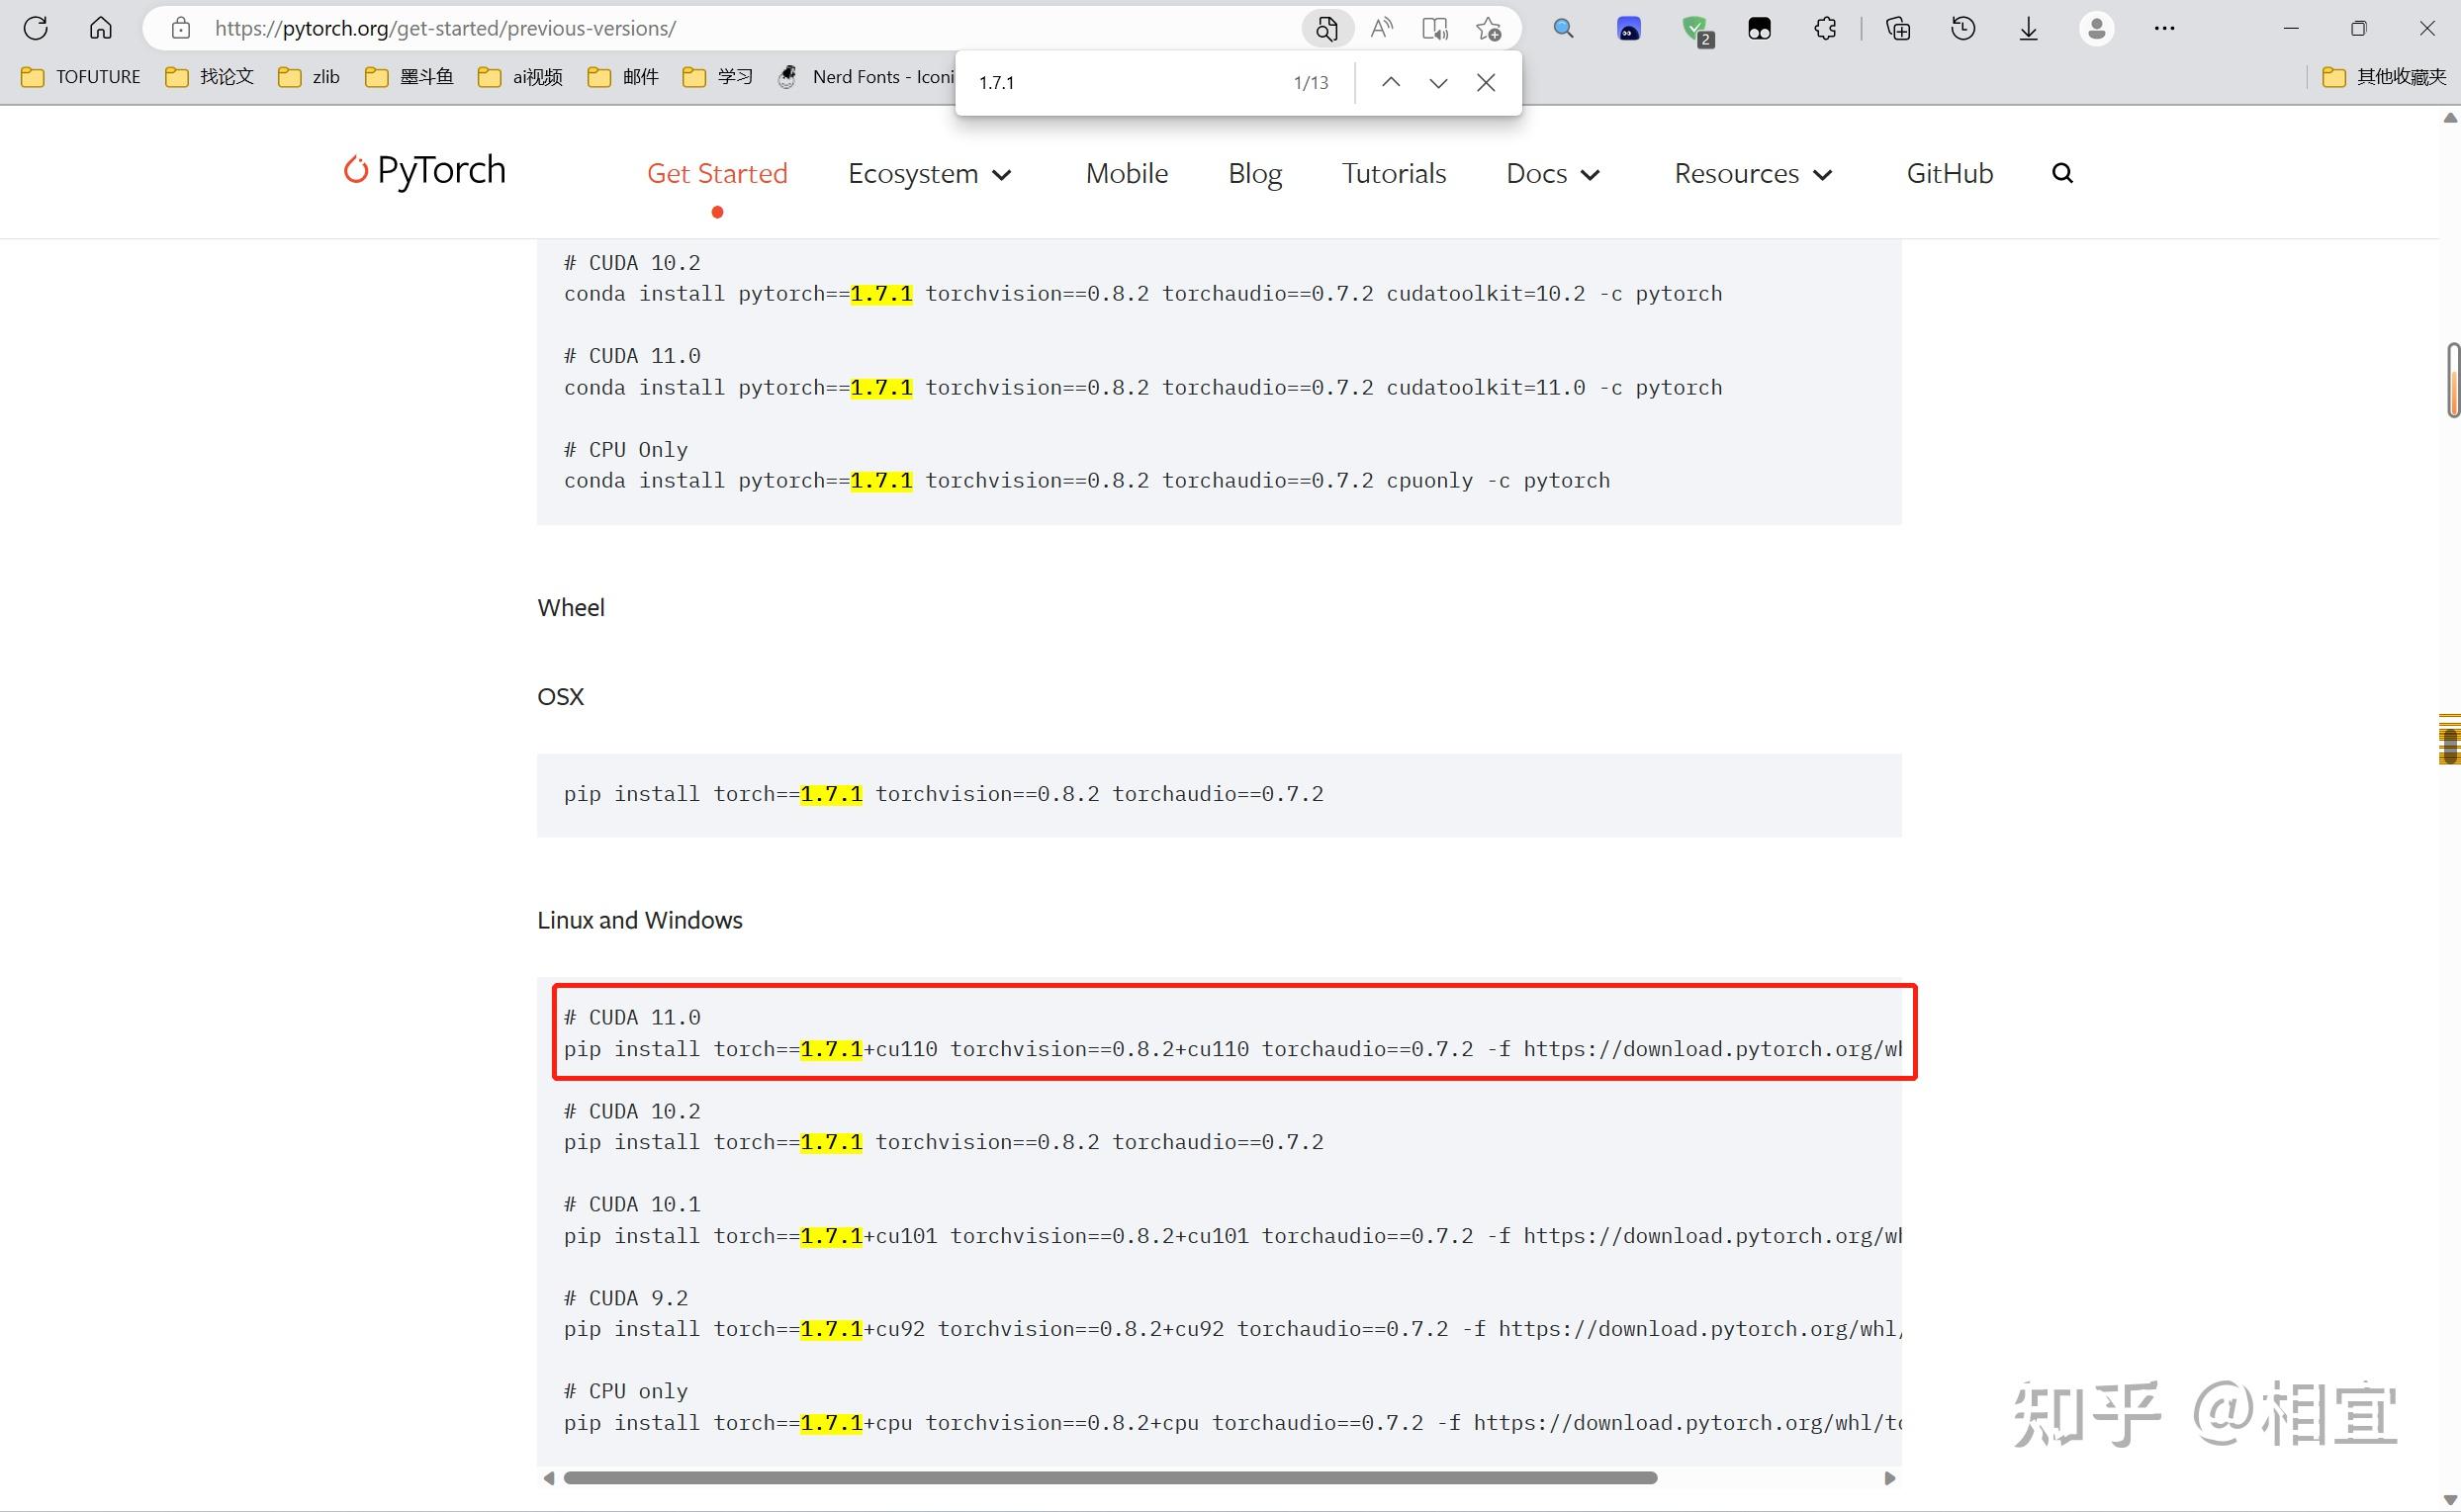Open the Extensions puzzle piece icon
2461x1512 pixels.
pyautogui.click(x=1825, y=28)
